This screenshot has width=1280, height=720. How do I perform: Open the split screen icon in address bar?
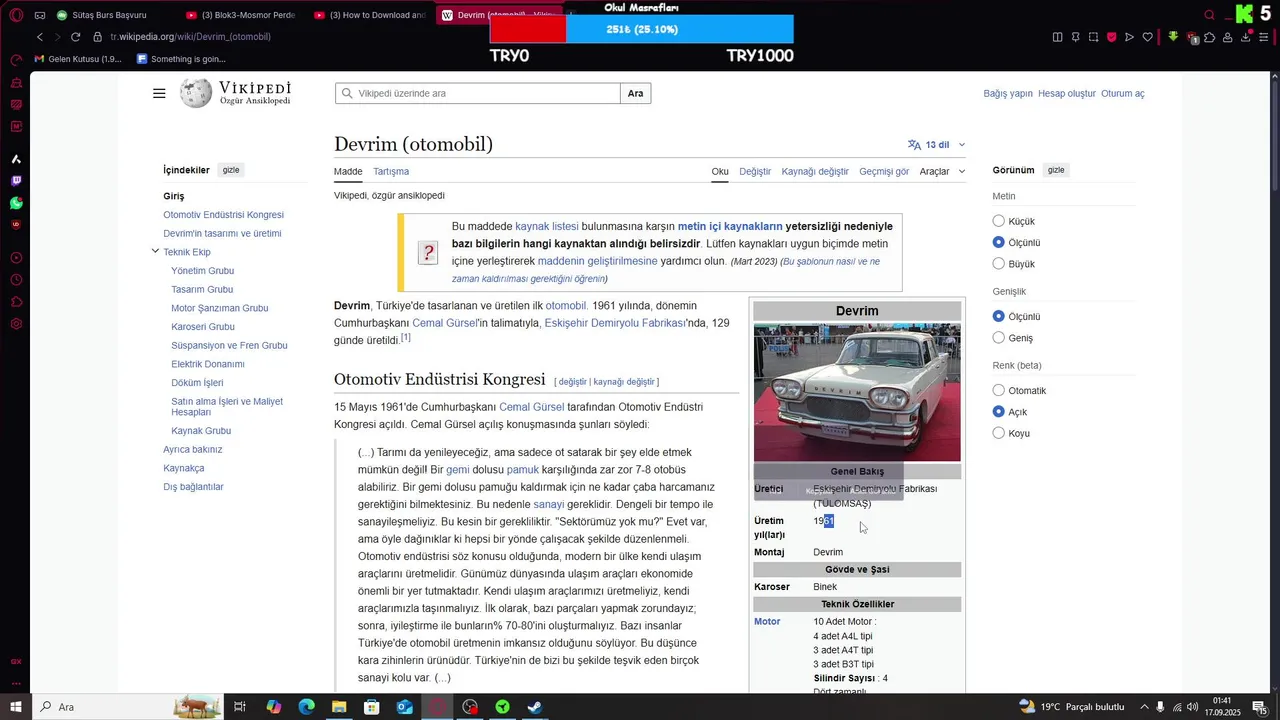(1058, 37)
